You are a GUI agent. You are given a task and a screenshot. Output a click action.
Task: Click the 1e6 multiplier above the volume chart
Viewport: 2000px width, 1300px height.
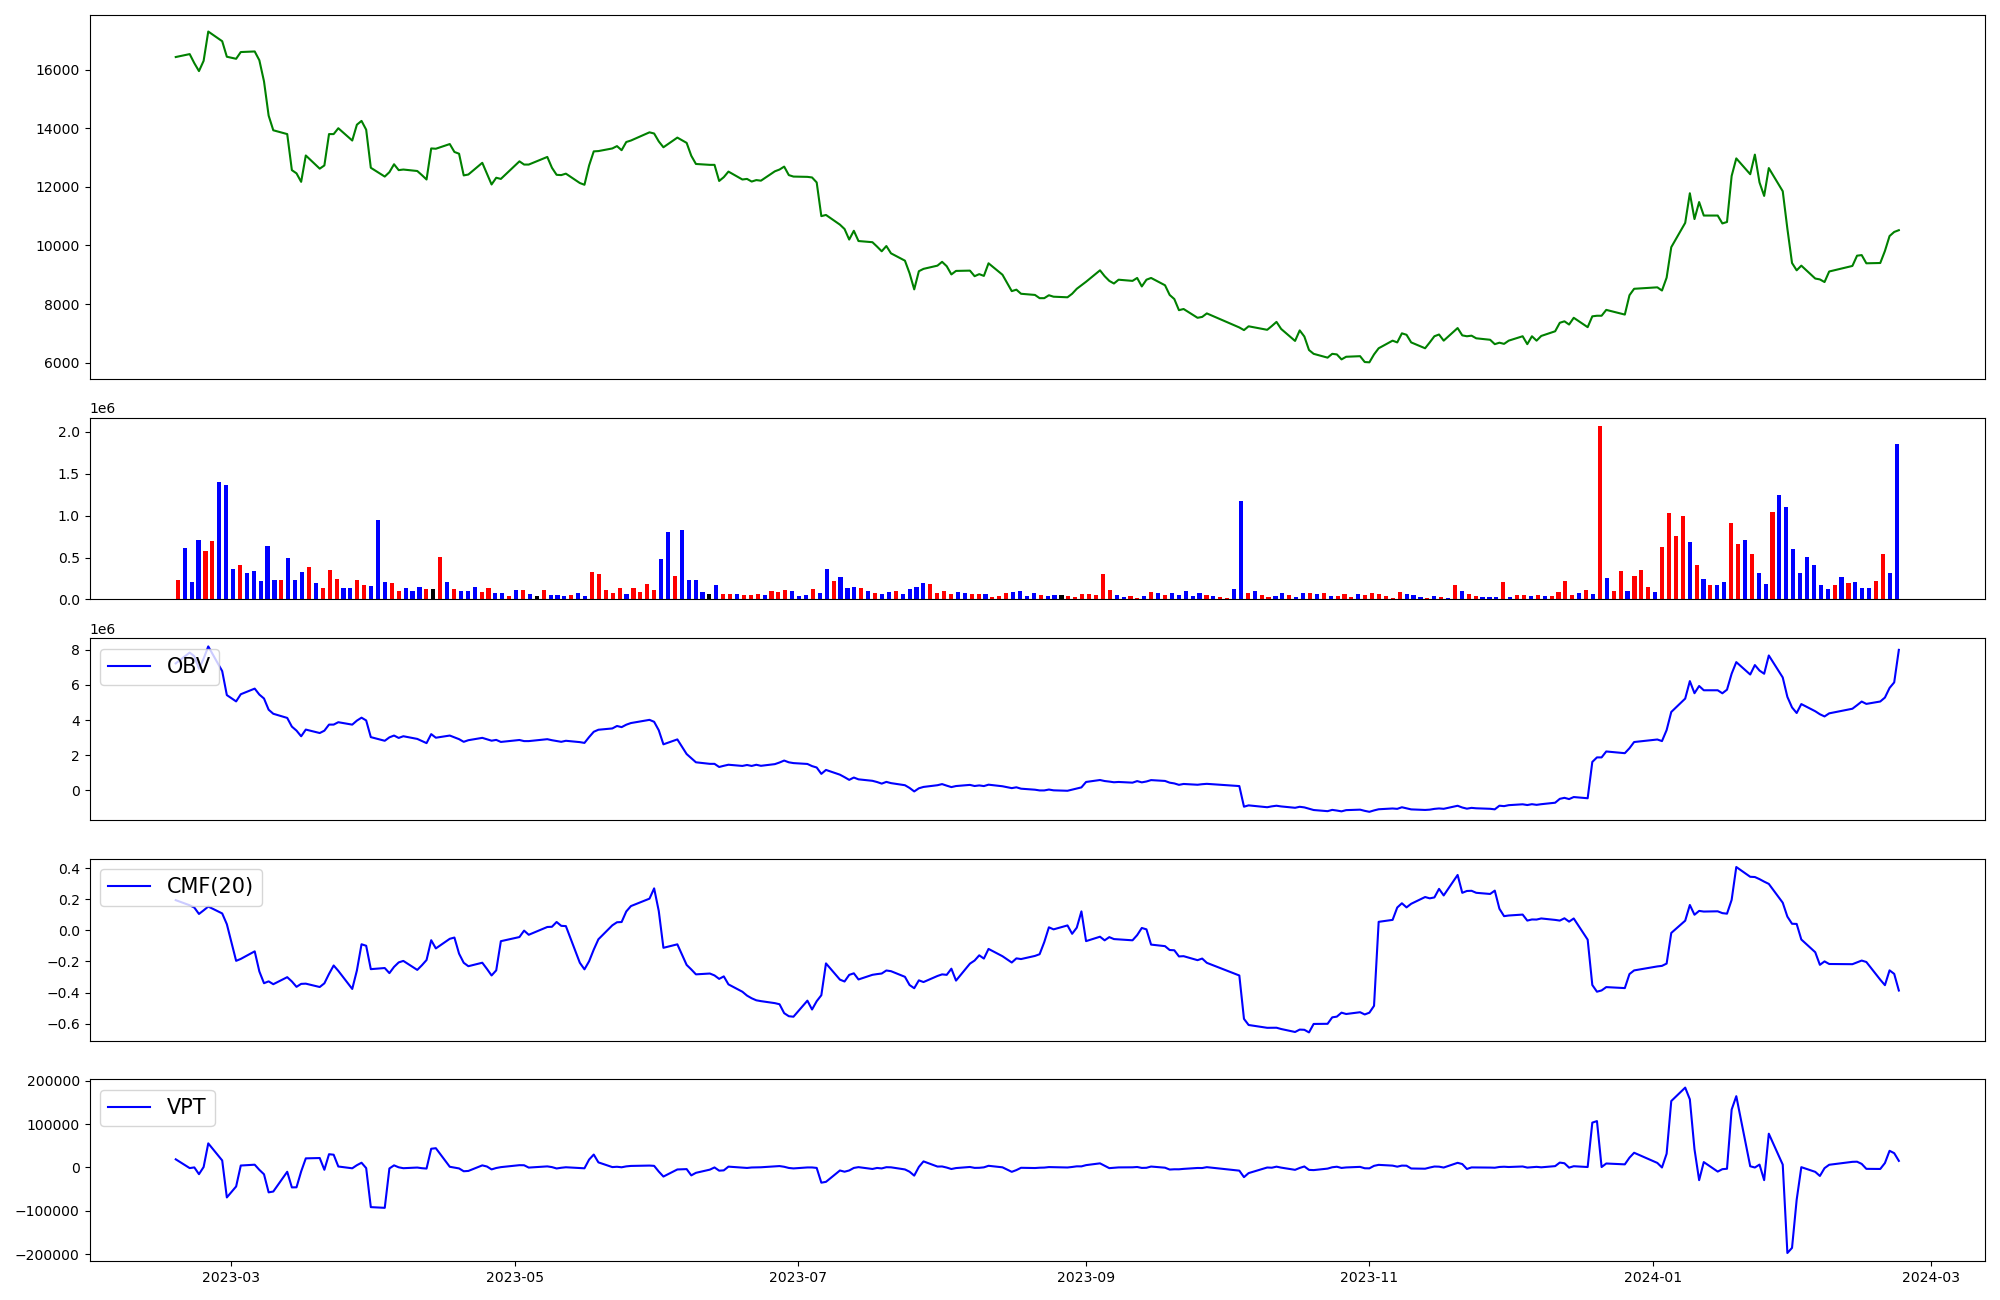102,408
